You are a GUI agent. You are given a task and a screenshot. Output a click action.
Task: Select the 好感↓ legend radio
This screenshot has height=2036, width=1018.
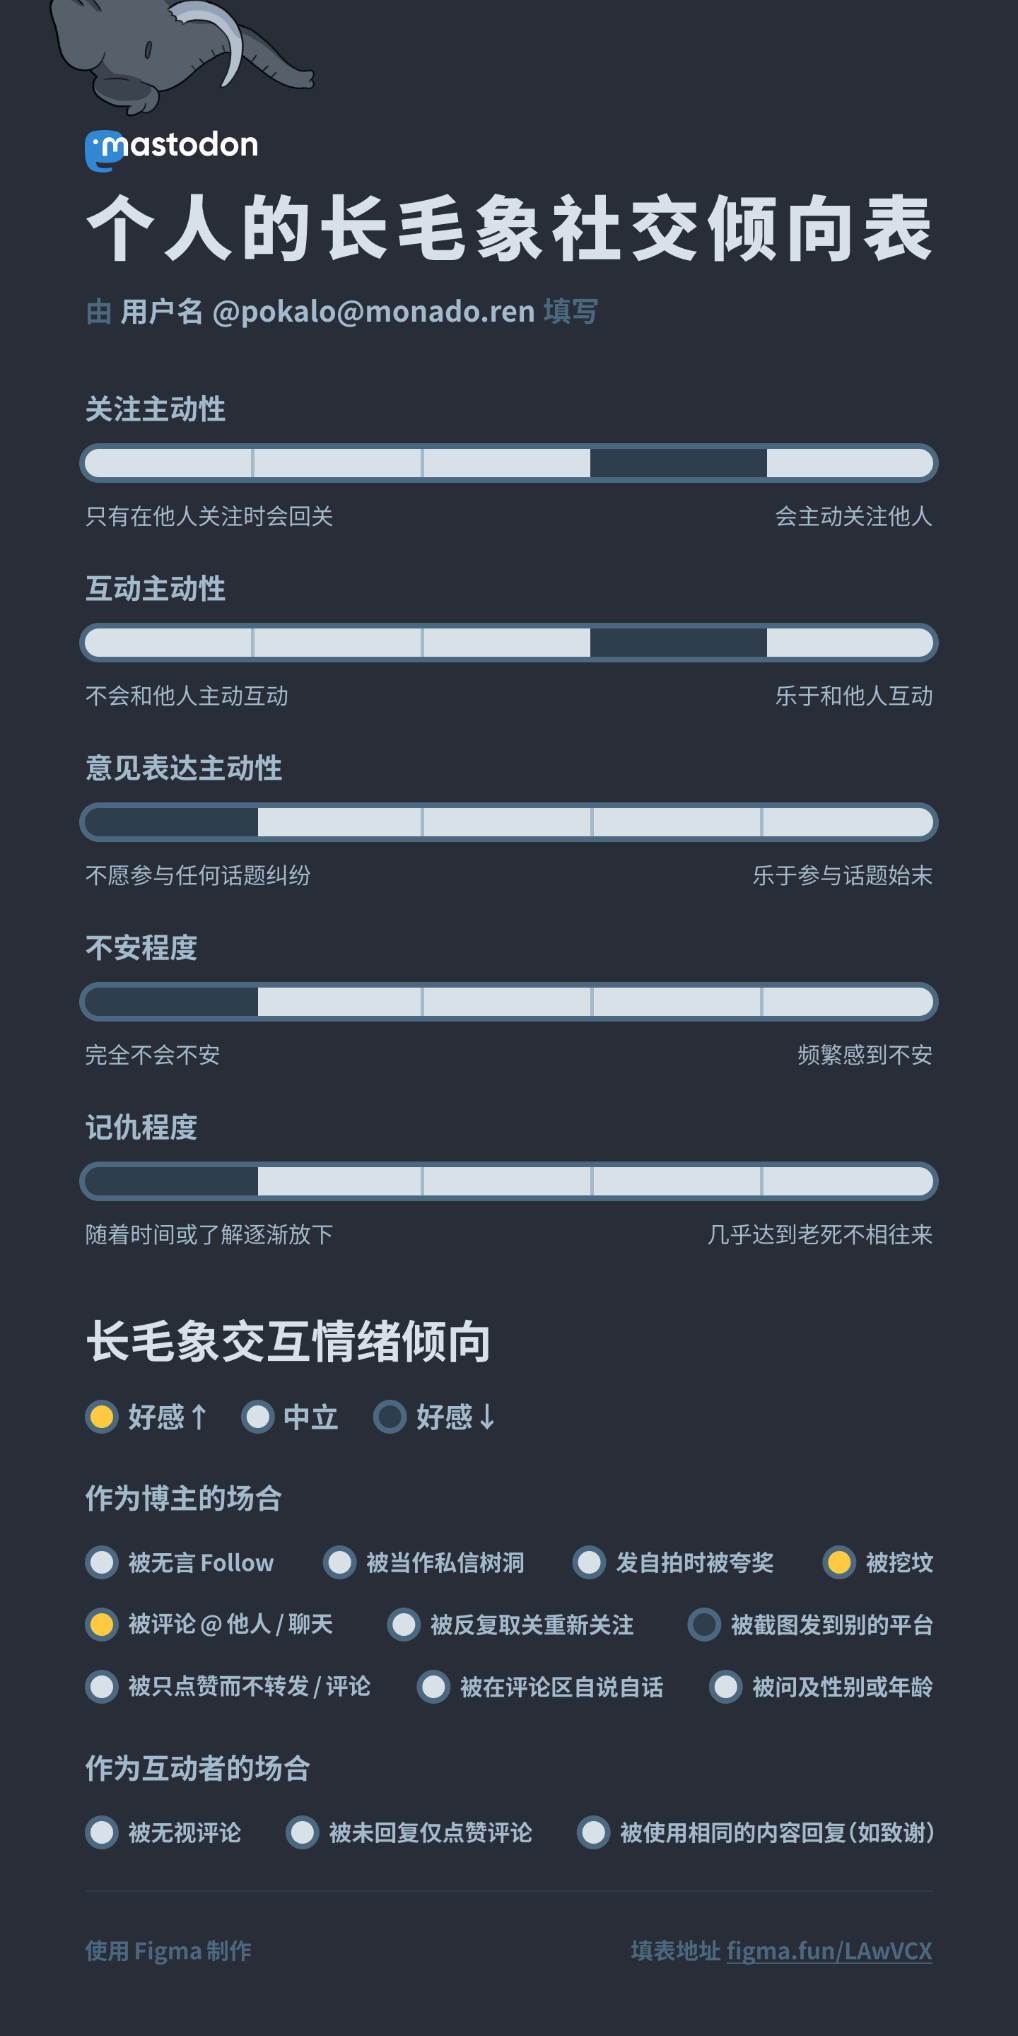[x=390, y=1416]
